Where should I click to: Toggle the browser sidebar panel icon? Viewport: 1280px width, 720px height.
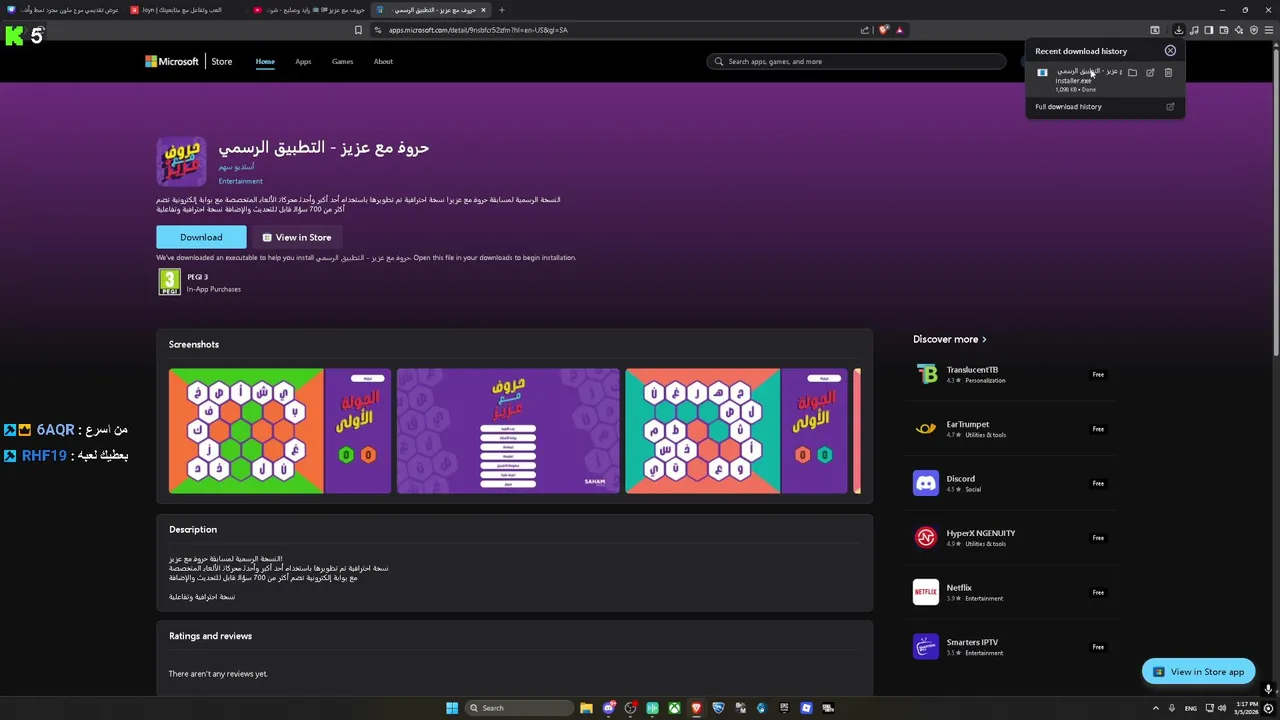(x=1209, y=30)
